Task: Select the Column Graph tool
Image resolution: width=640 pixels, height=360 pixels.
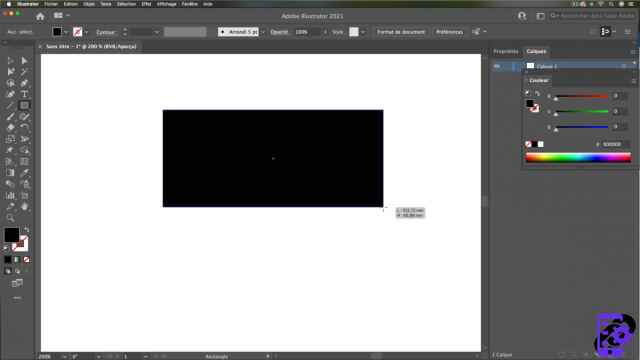Action: (x=10, y=196)
